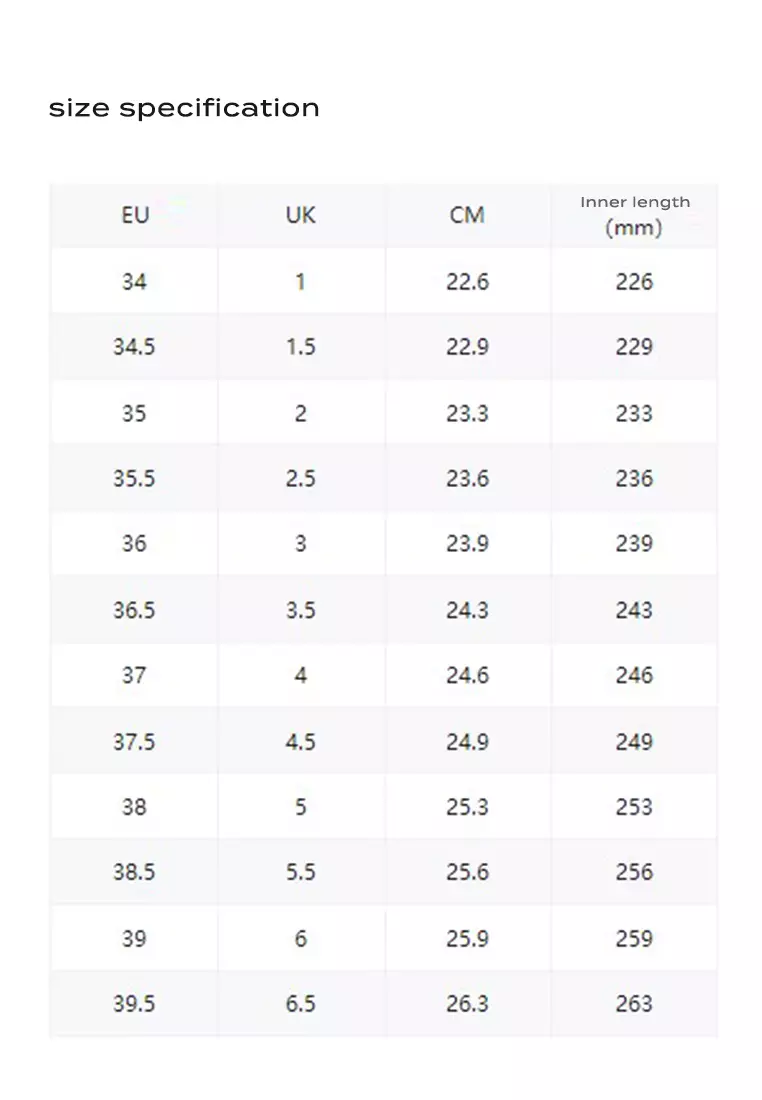Click the UK 5.5 size cell
Image resolution: width=762 pixels, height=1100 pixels.
click(300, 872)
